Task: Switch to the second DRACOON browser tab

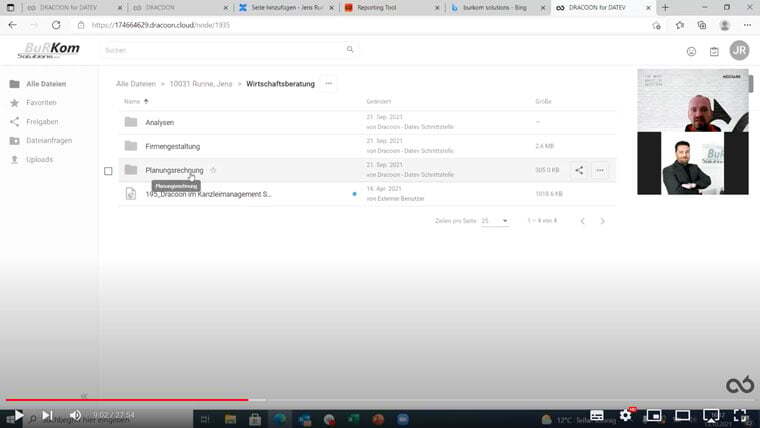Action: click(x=177, y=8)
